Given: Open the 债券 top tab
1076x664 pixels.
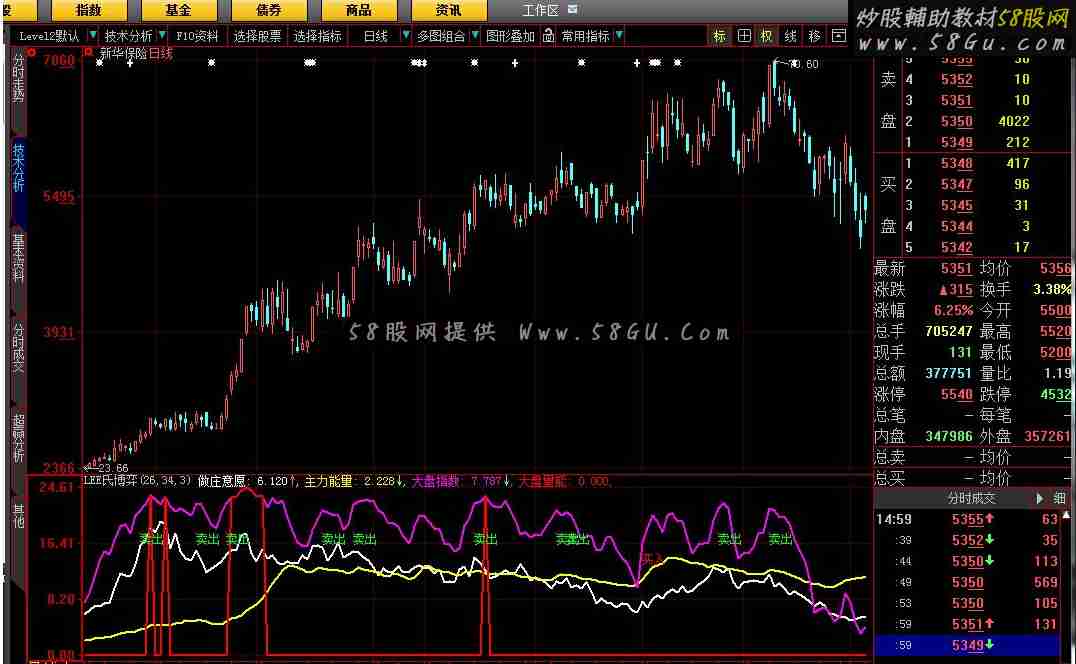Looking at the screenshot, I should pyautogui.click(x=268, y=10).
